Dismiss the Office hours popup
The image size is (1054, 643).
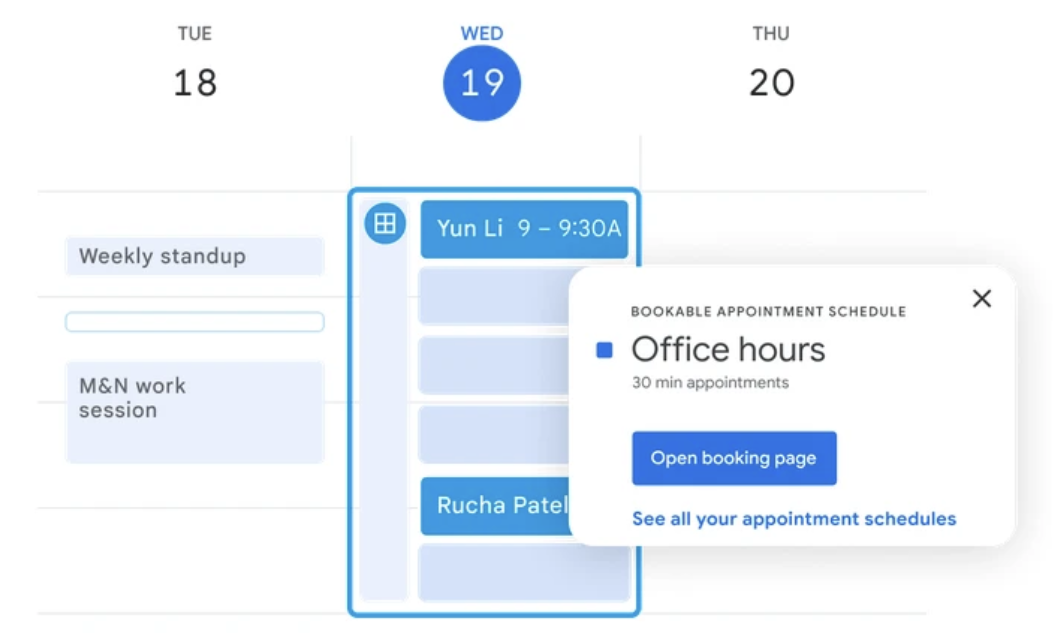point(981,298)
